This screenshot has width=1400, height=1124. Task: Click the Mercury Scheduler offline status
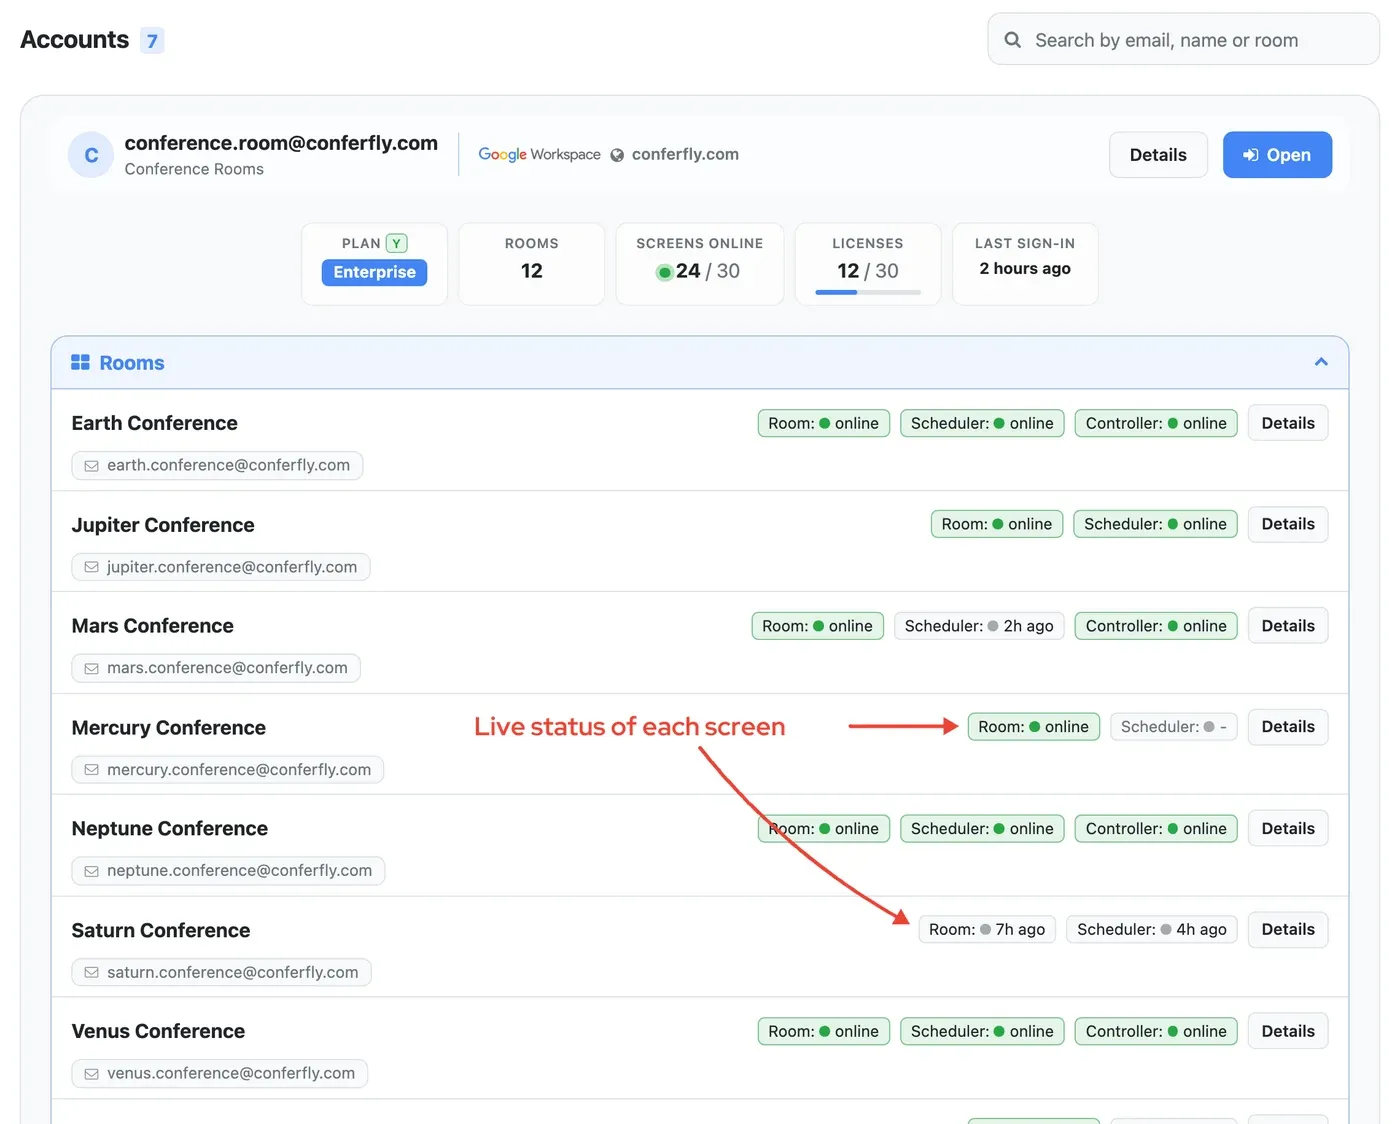tap(1174, 727)
